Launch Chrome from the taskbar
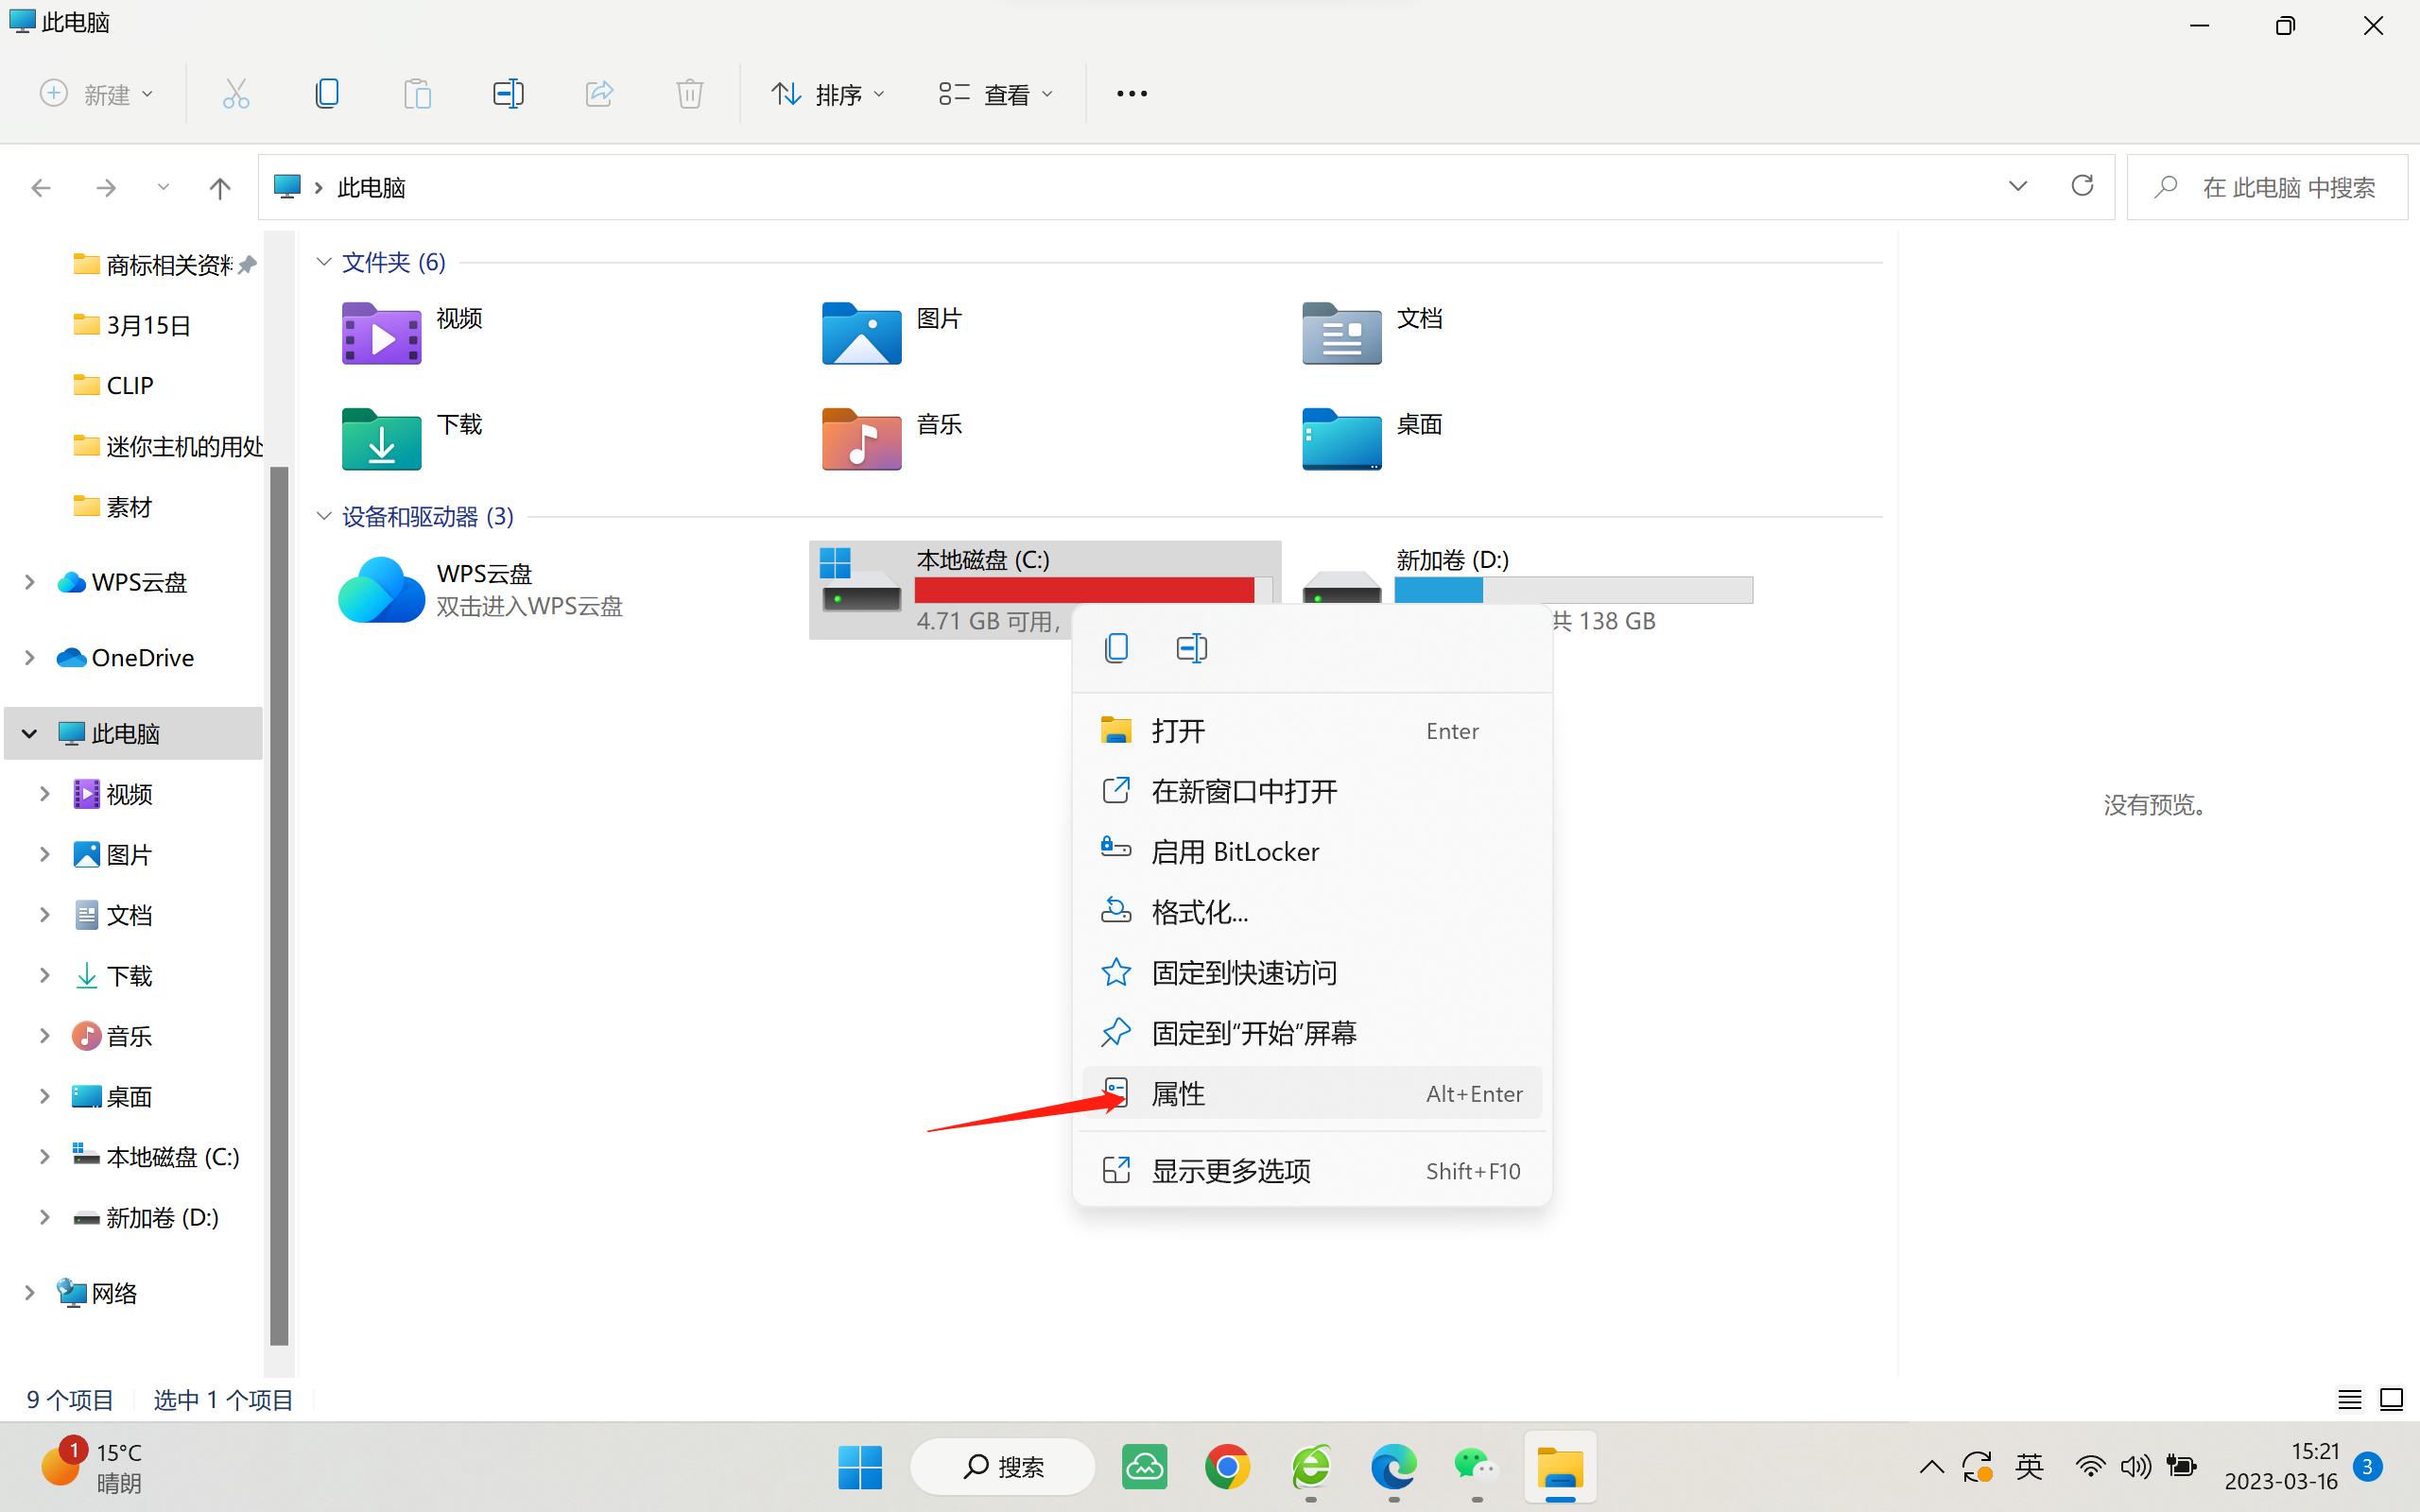 [1228, 1466]
